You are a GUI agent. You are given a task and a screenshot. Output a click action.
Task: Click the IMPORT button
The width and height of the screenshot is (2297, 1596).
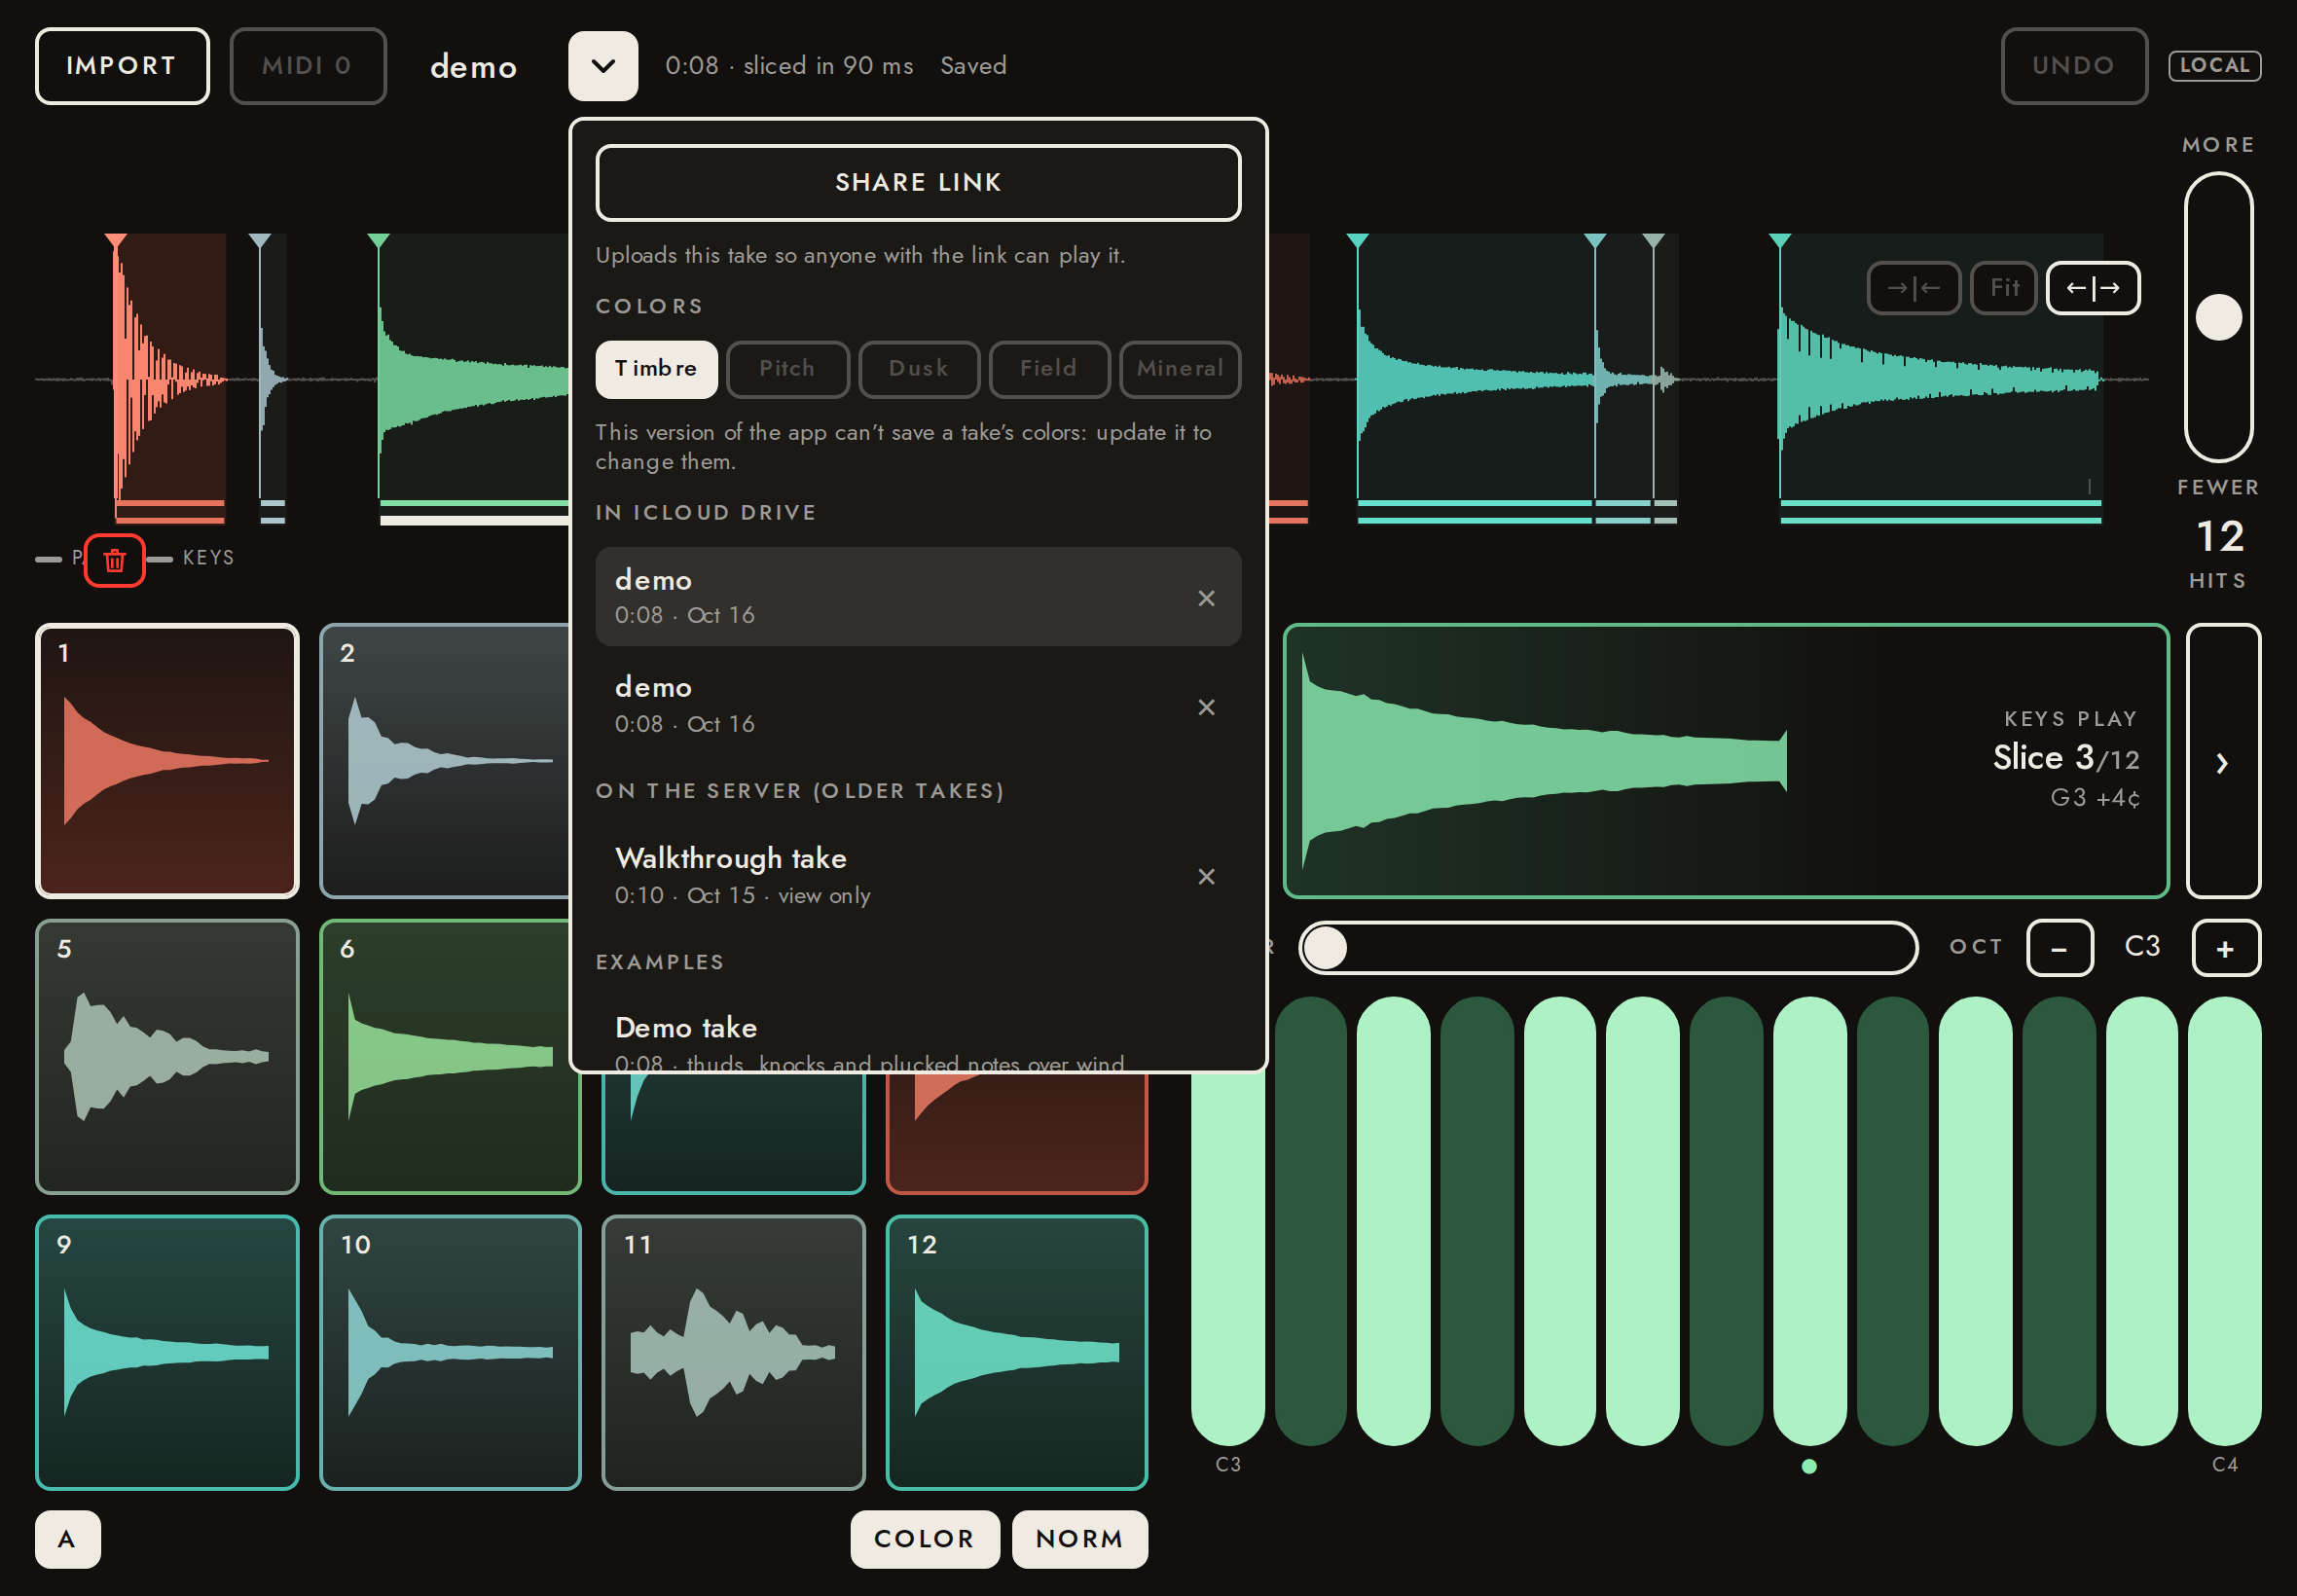coord(122,66)
